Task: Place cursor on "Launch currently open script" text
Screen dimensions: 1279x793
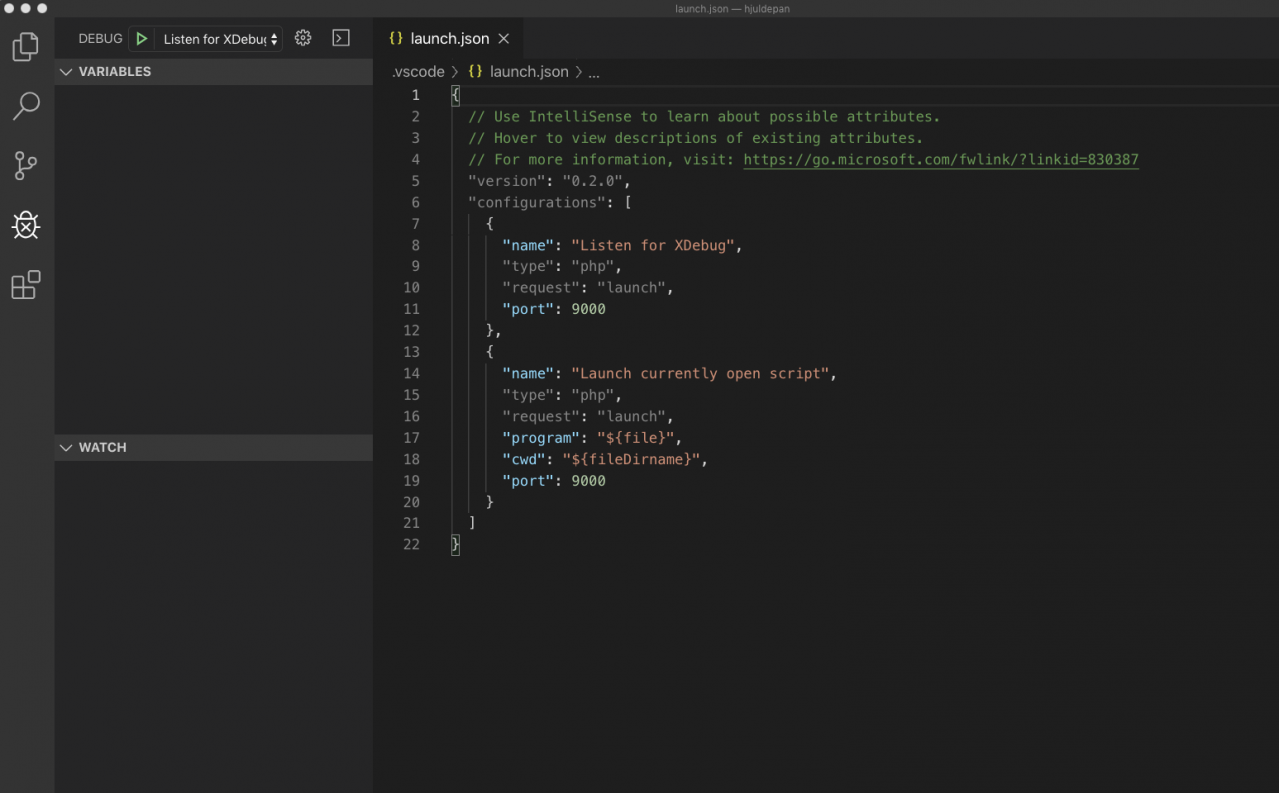Action: (700, 374)
